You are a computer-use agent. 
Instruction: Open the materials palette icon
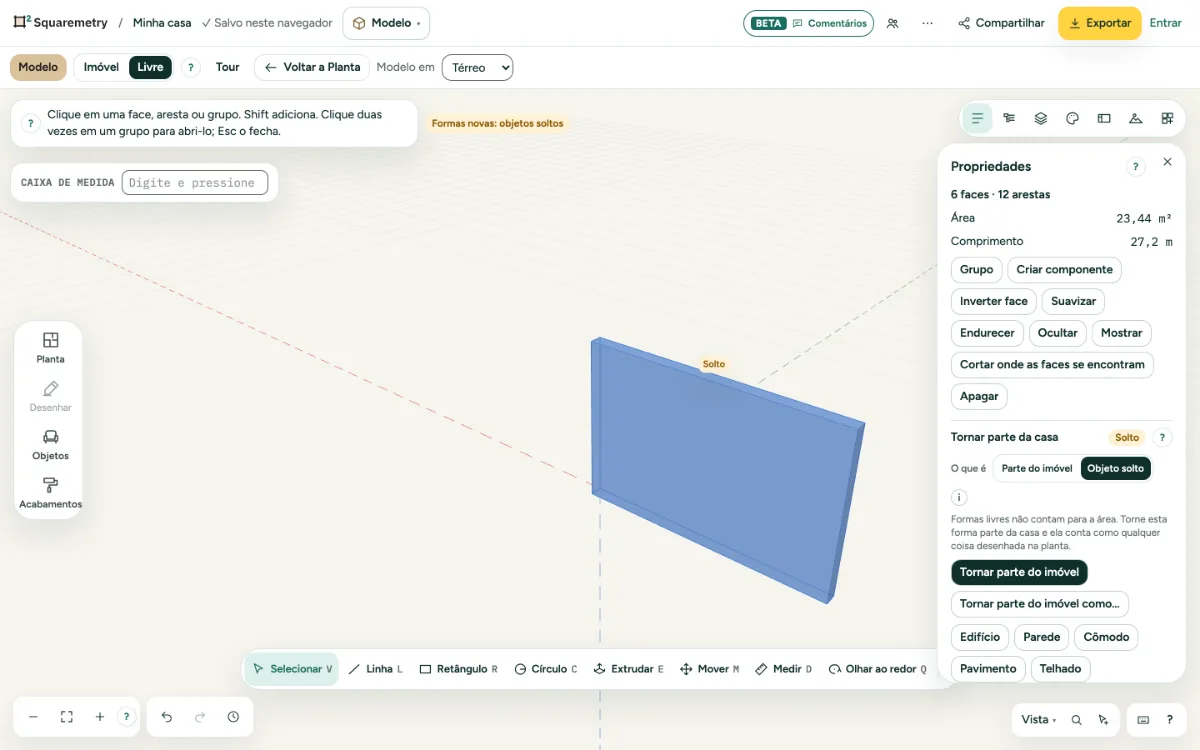pos(1072,118)
